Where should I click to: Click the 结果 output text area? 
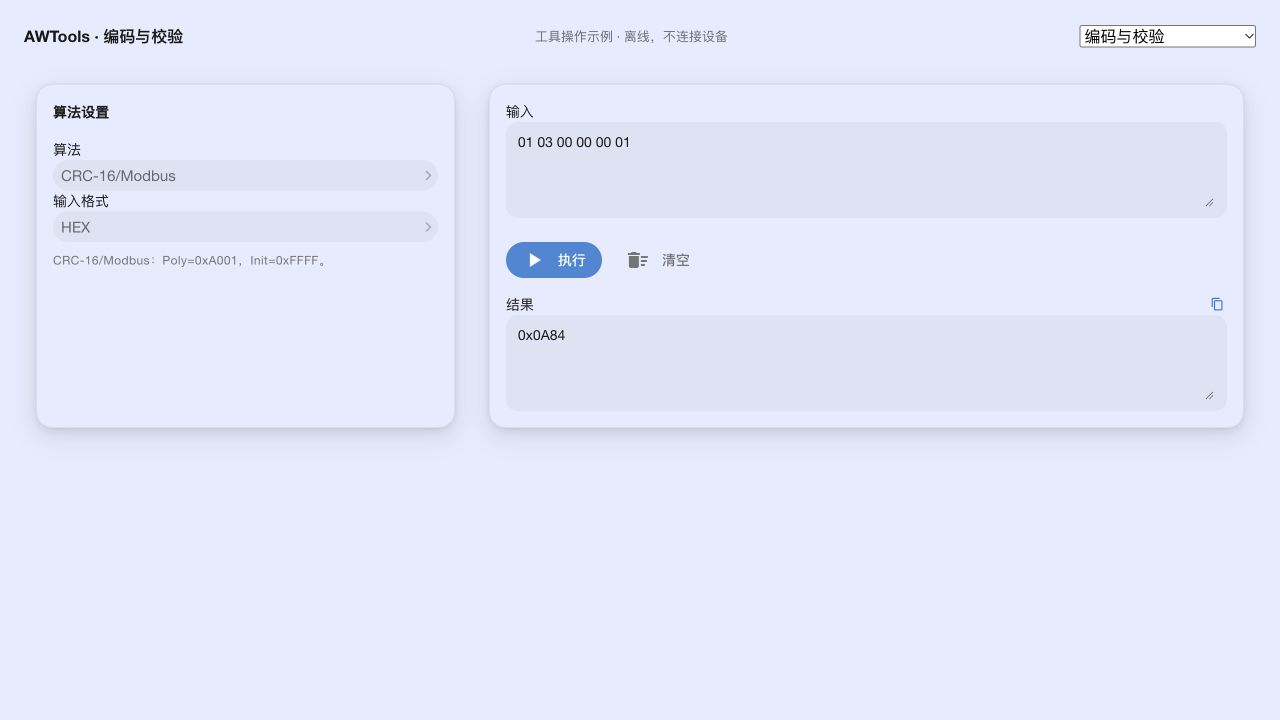point(866,363)
